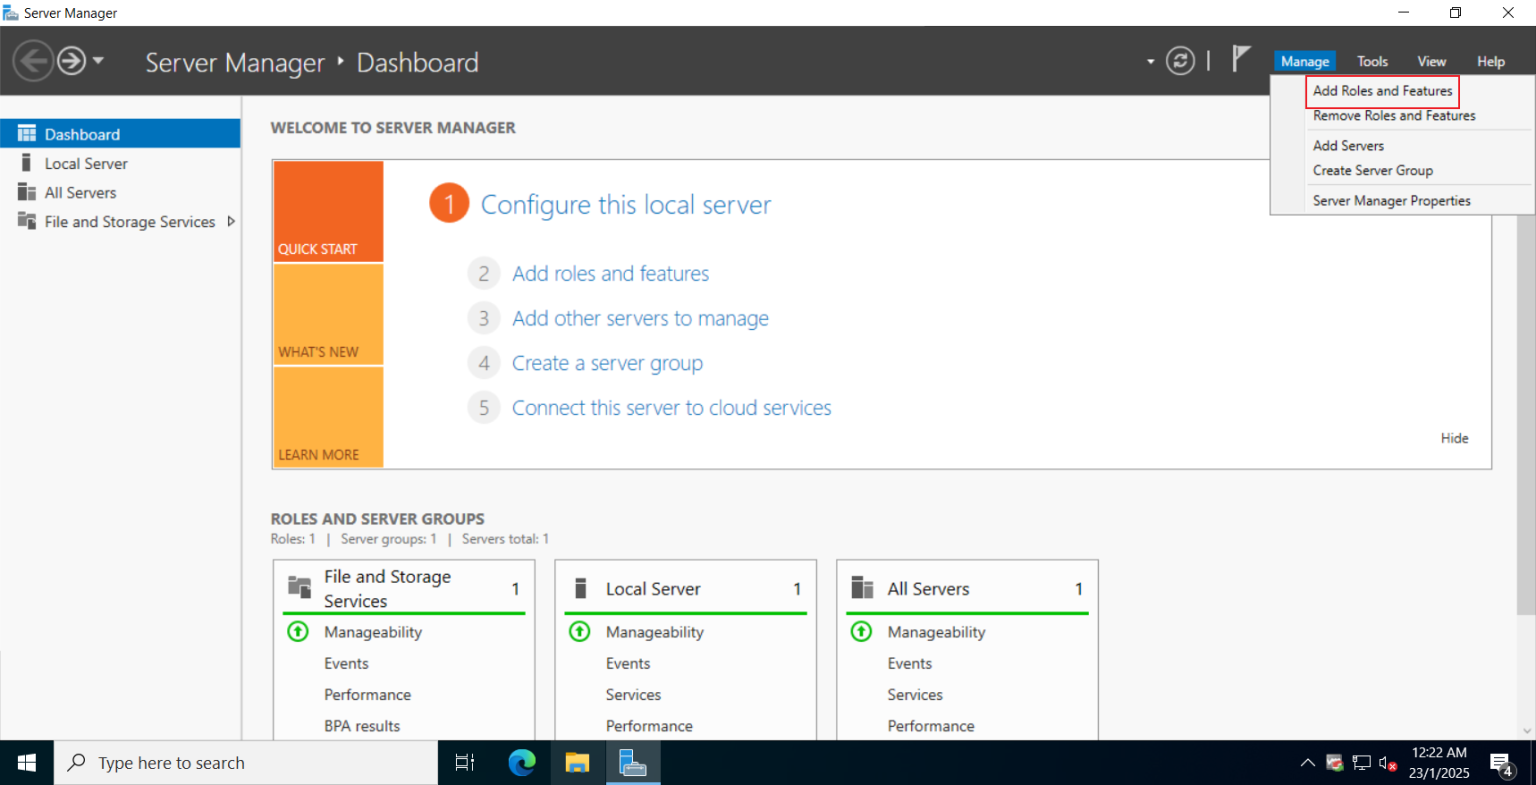Viewport: 1536px width, 785px height.
Task: Open dropdown arrow beside the refresh icon
Action: point(1150,62)
